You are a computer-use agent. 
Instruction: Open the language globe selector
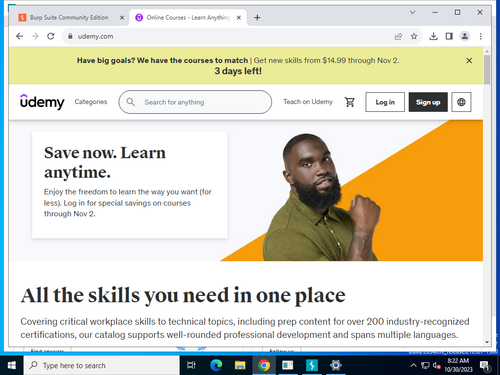click(461, 102)
